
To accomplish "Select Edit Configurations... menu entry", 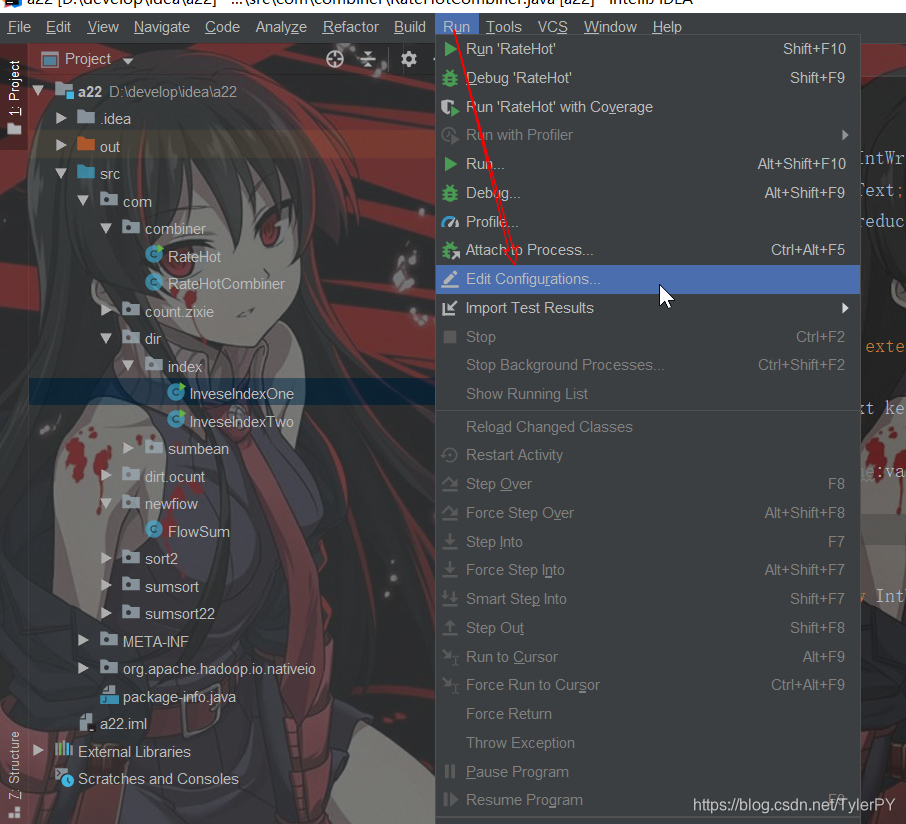I will 648,279.
